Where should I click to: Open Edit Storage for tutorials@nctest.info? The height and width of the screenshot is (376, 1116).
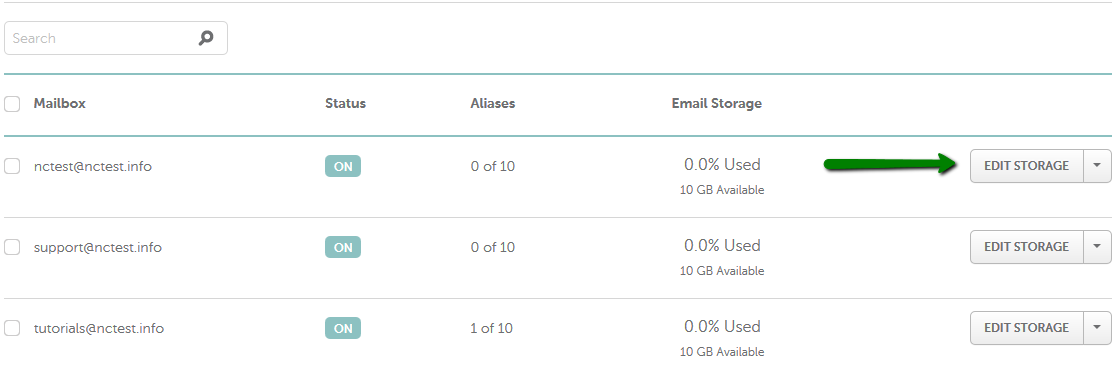pyautogui.click(x=1026, y=328)
